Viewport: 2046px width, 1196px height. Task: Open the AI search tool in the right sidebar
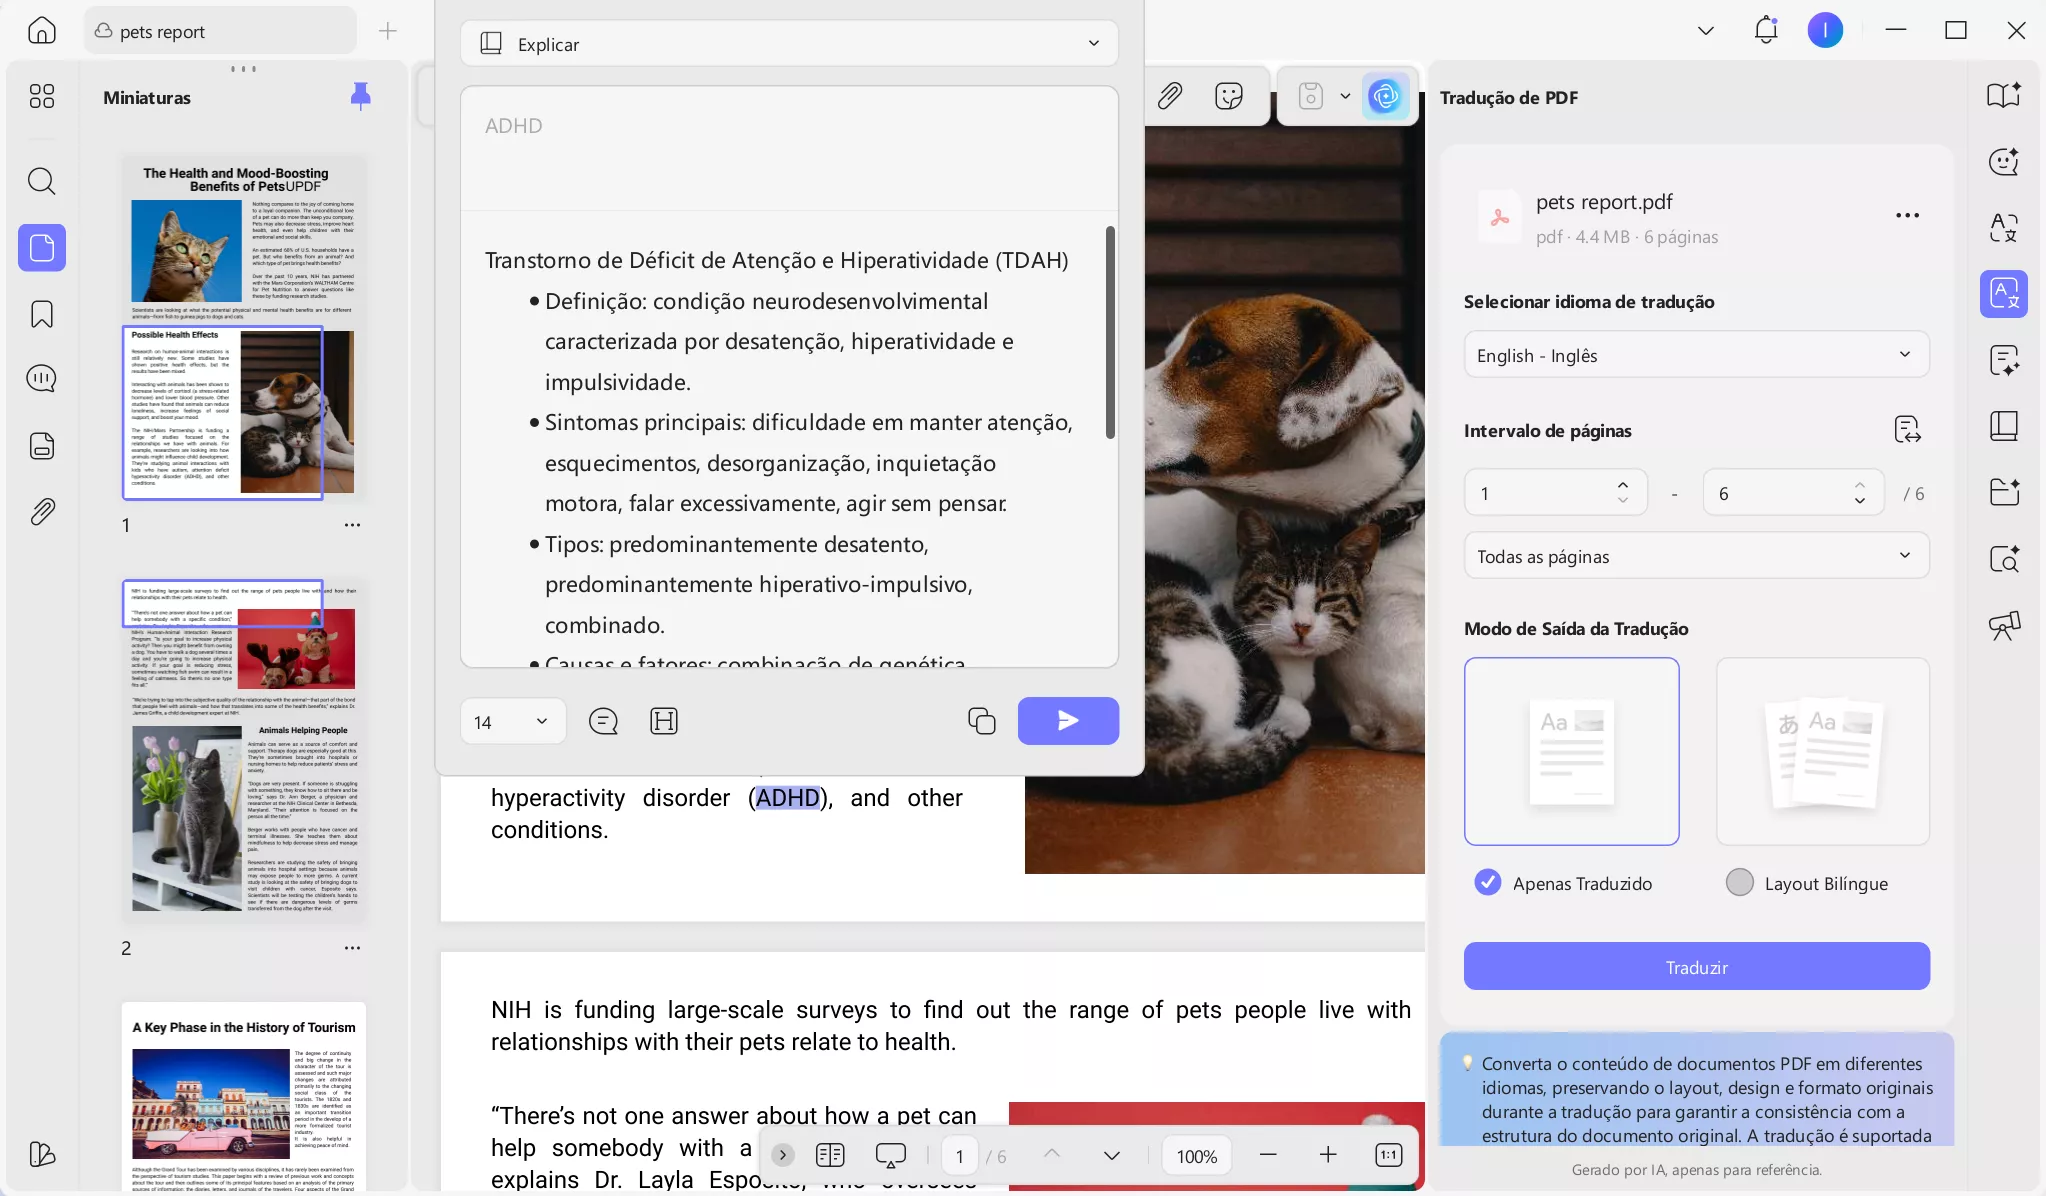coord(2004,559)
